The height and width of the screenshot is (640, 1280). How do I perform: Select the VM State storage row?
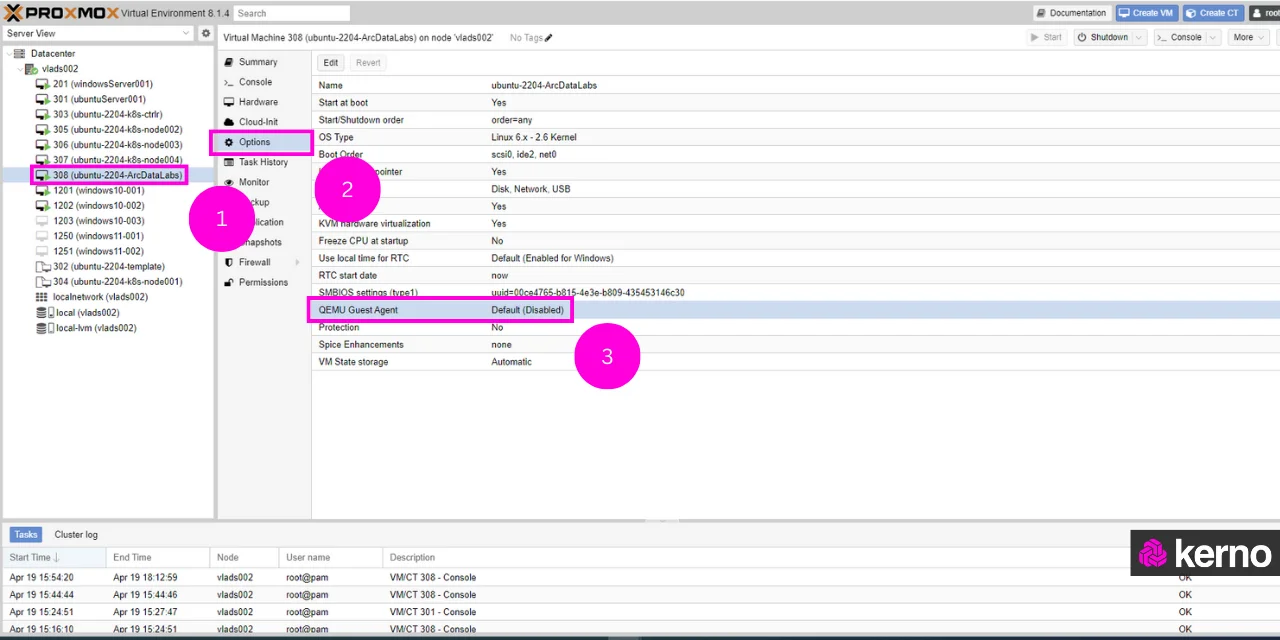(x=796, y=362)
